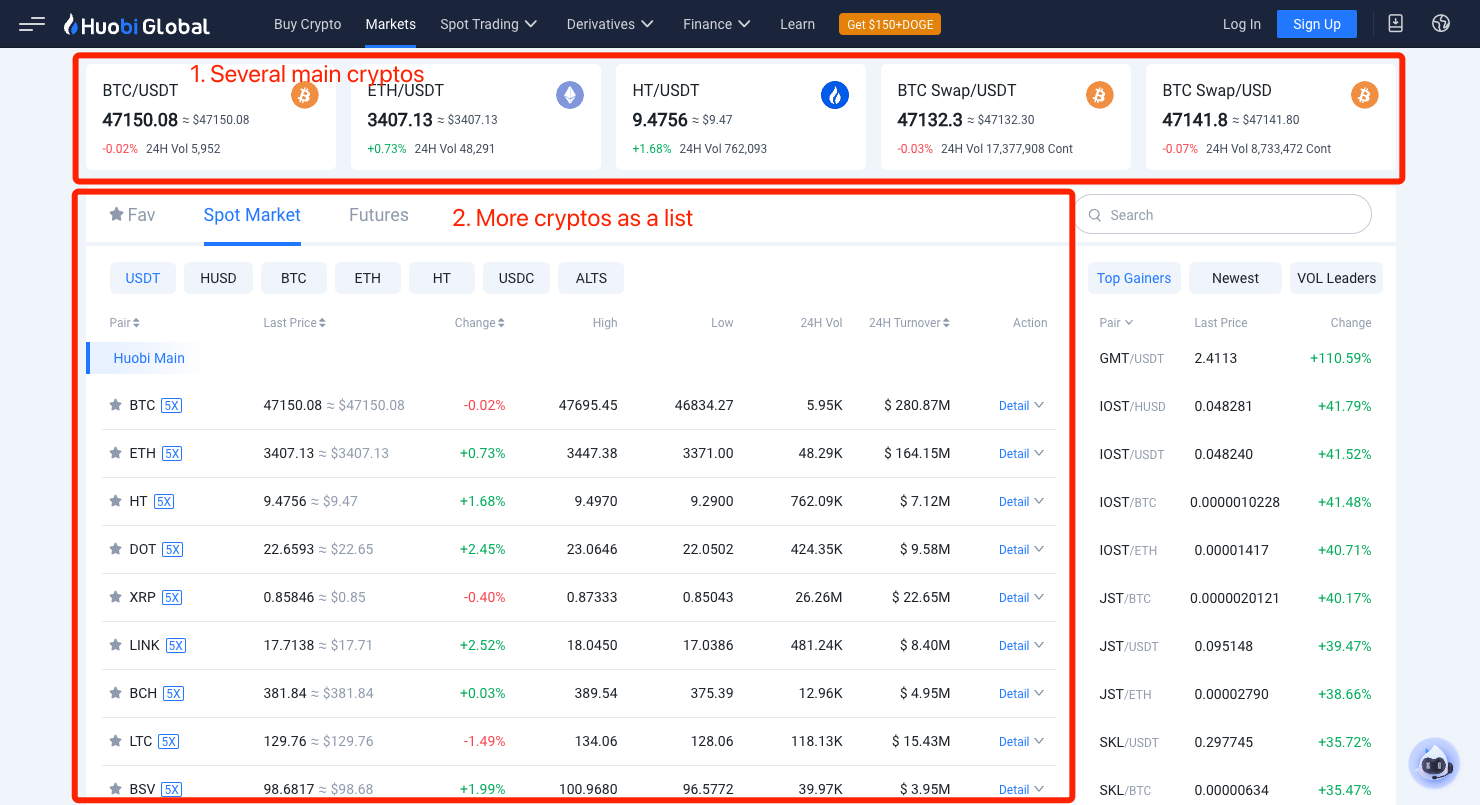This screenshot has width=1480, height=805.
Task: Click the HT flame icon on HT/USDT card
Action: click(x=834, y=95)
